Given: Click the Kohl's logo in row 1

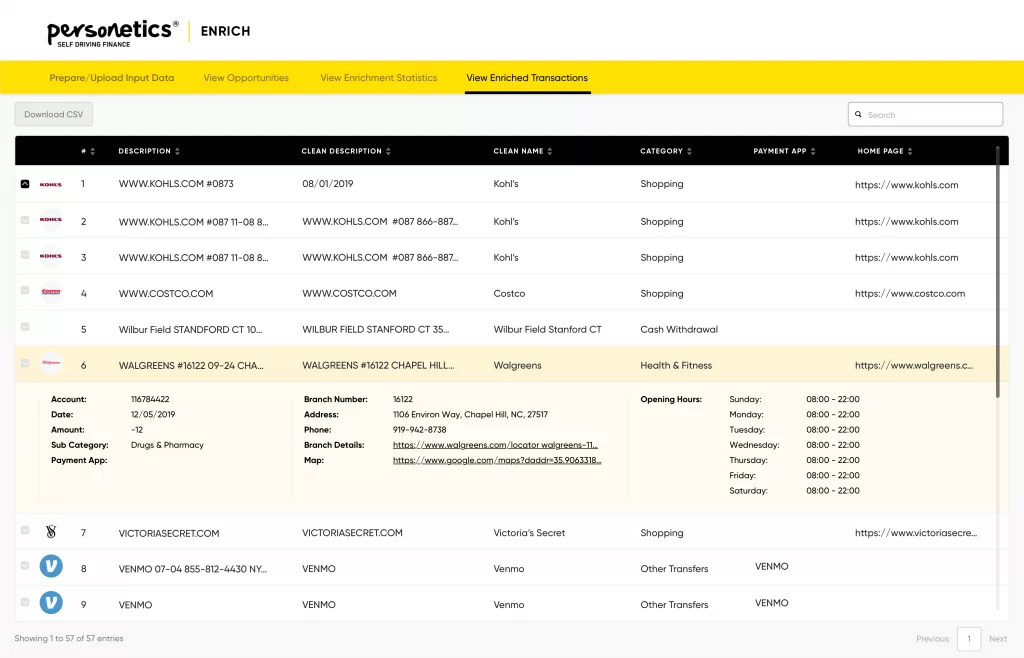Looking at the screenshot, I should pyautogui.click(x=51, y=185).
